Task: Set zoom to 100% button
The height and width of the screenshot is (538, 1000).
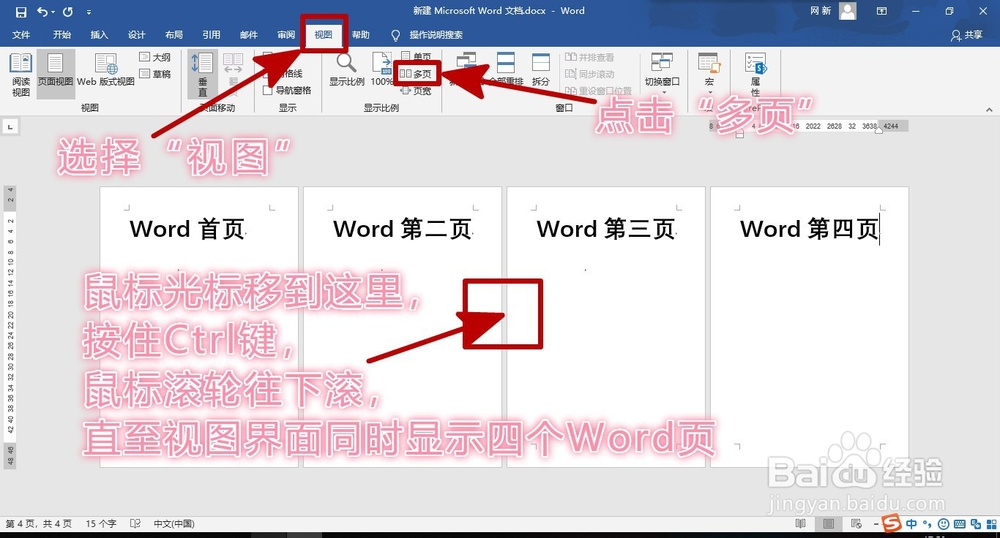Action: [381, 70]
